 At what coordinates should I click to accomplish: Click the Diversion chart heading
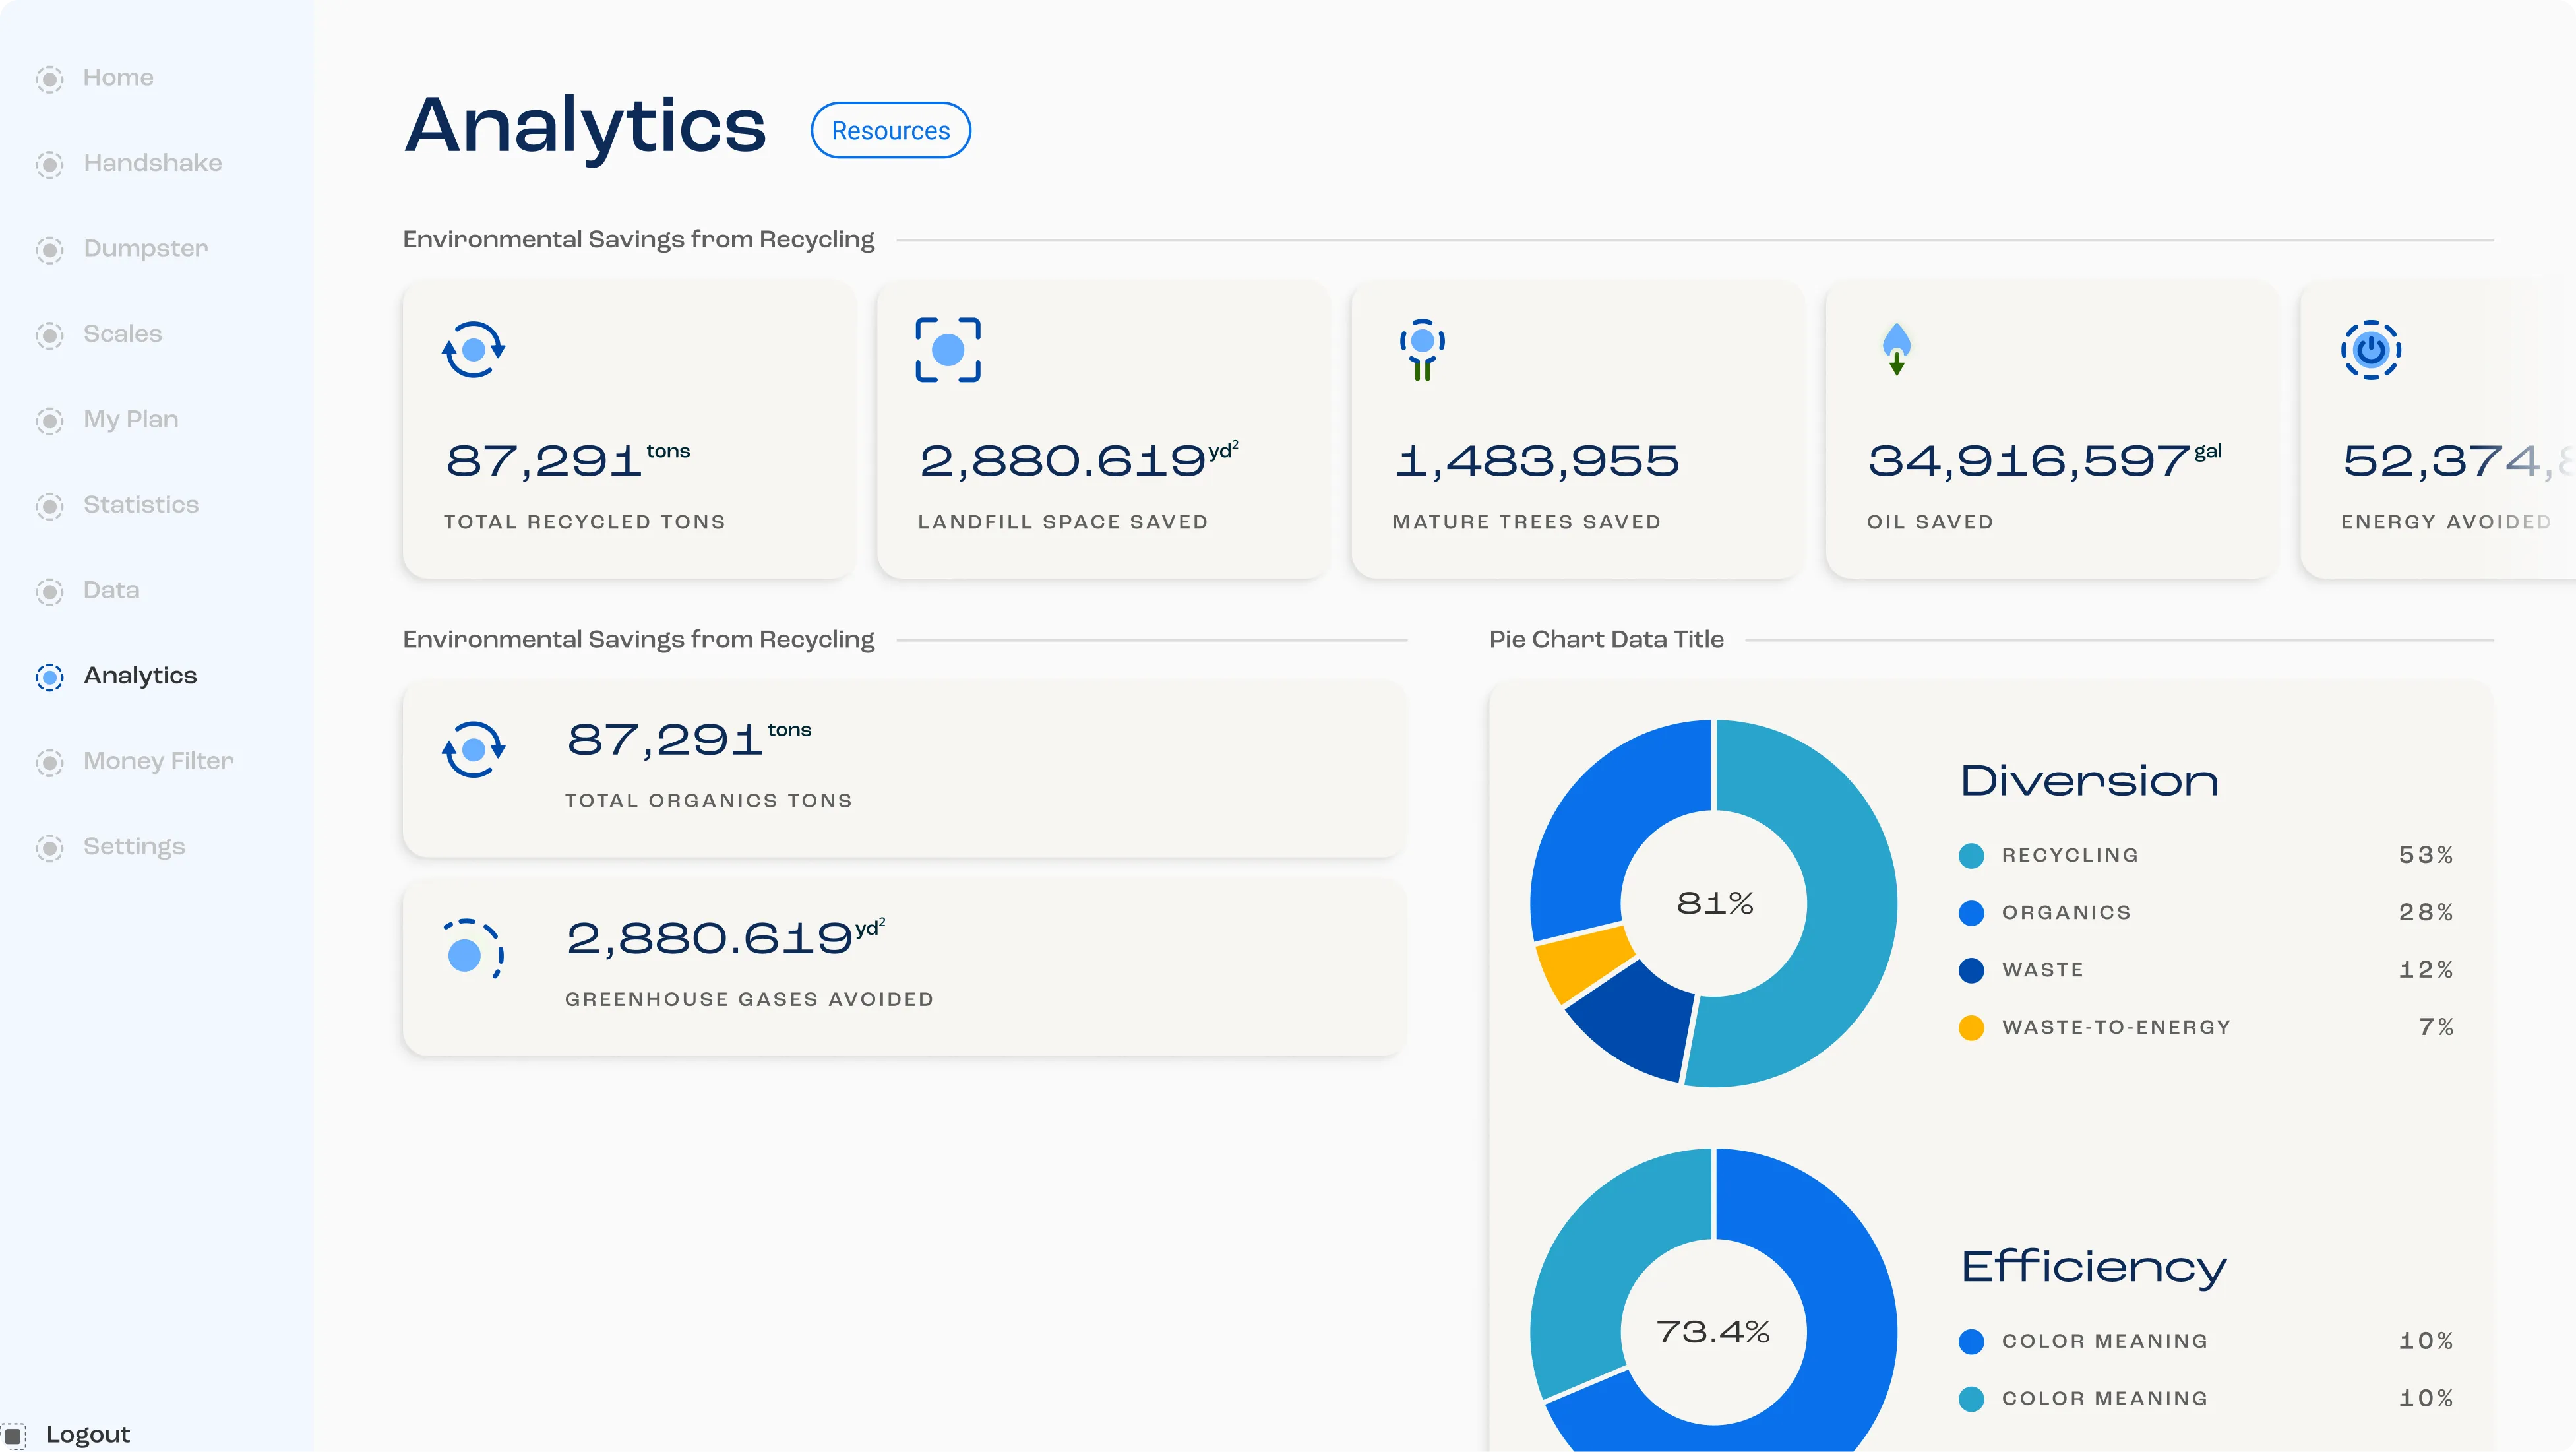point(2089,781)
